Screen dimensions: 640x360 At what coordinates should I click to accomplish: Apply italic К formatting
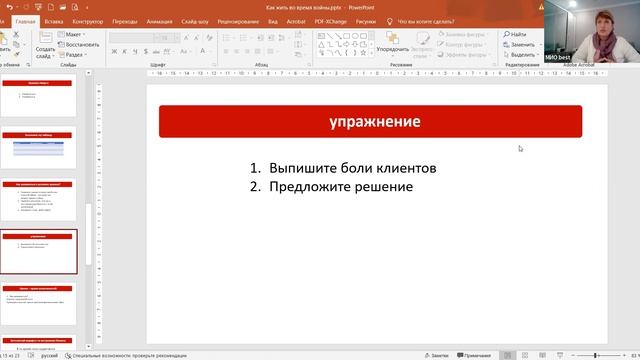click(124, 51)
